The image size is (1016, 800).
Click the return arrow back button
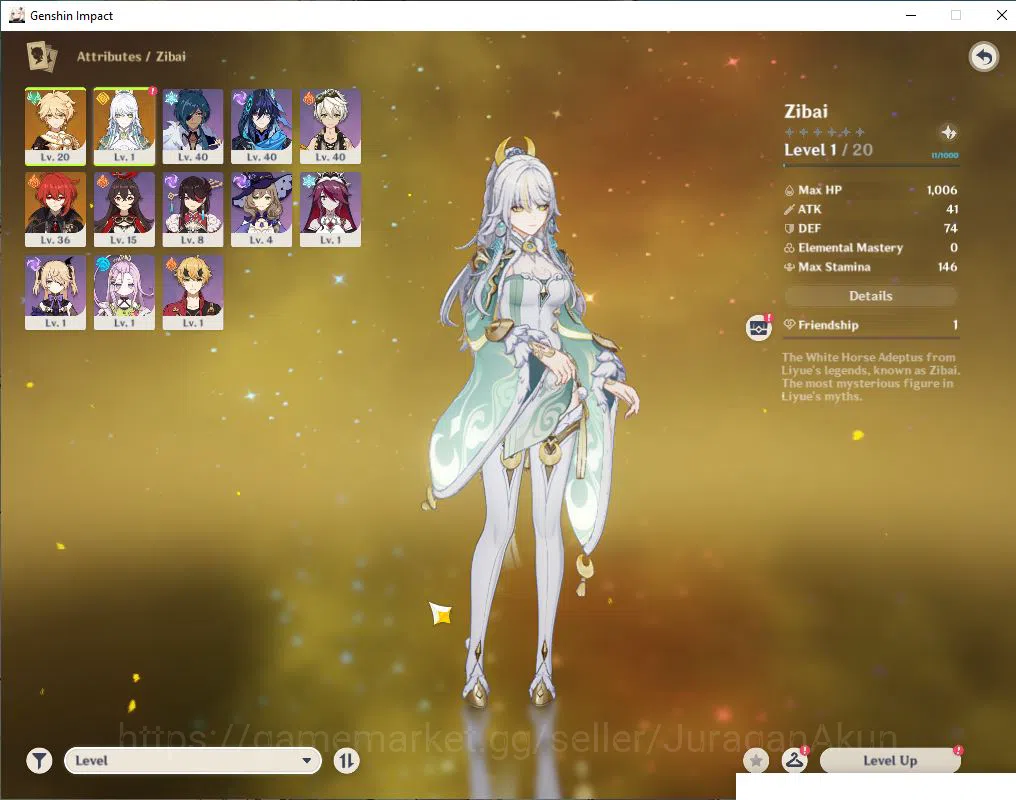[x=984, y=57]
